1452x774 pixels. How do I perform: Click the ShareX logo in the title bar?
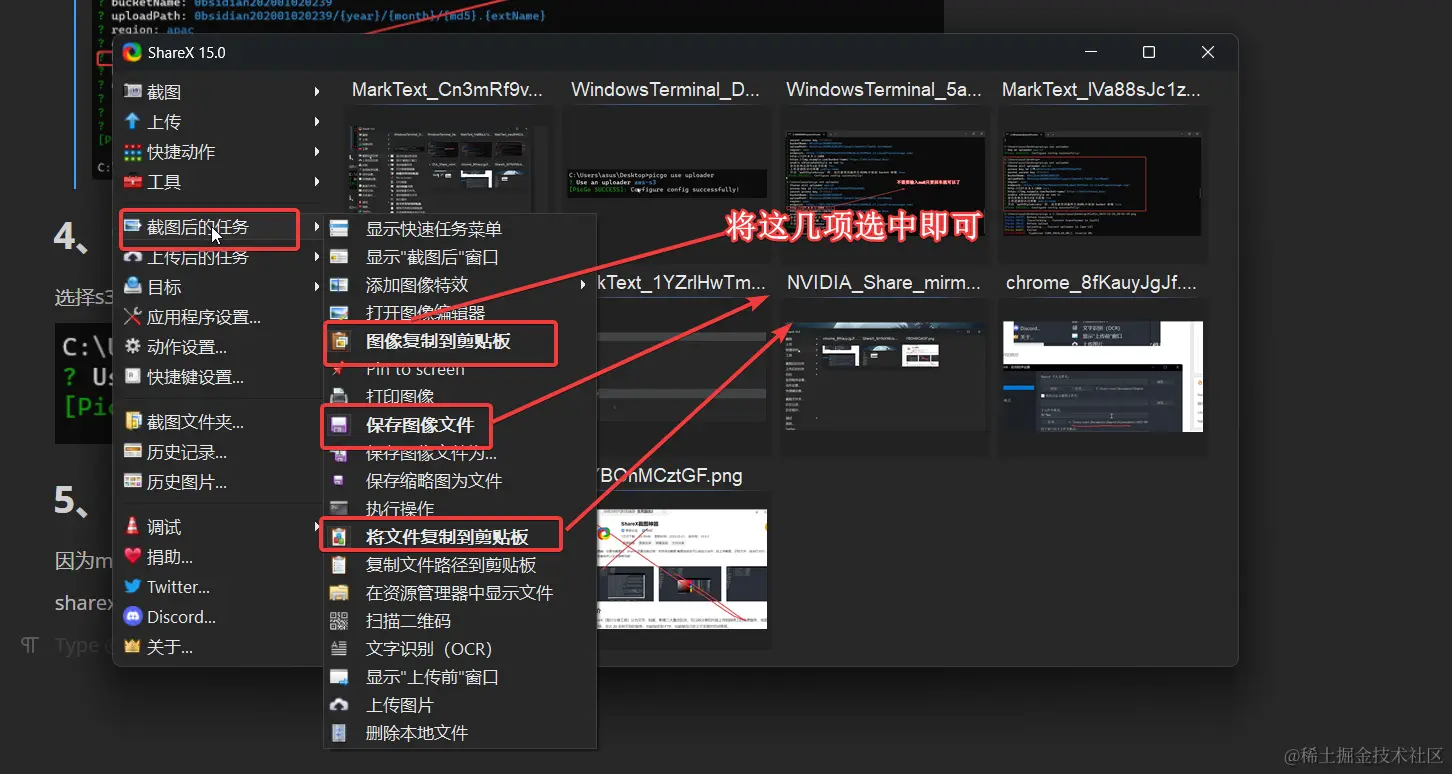(x=132, y=53)
